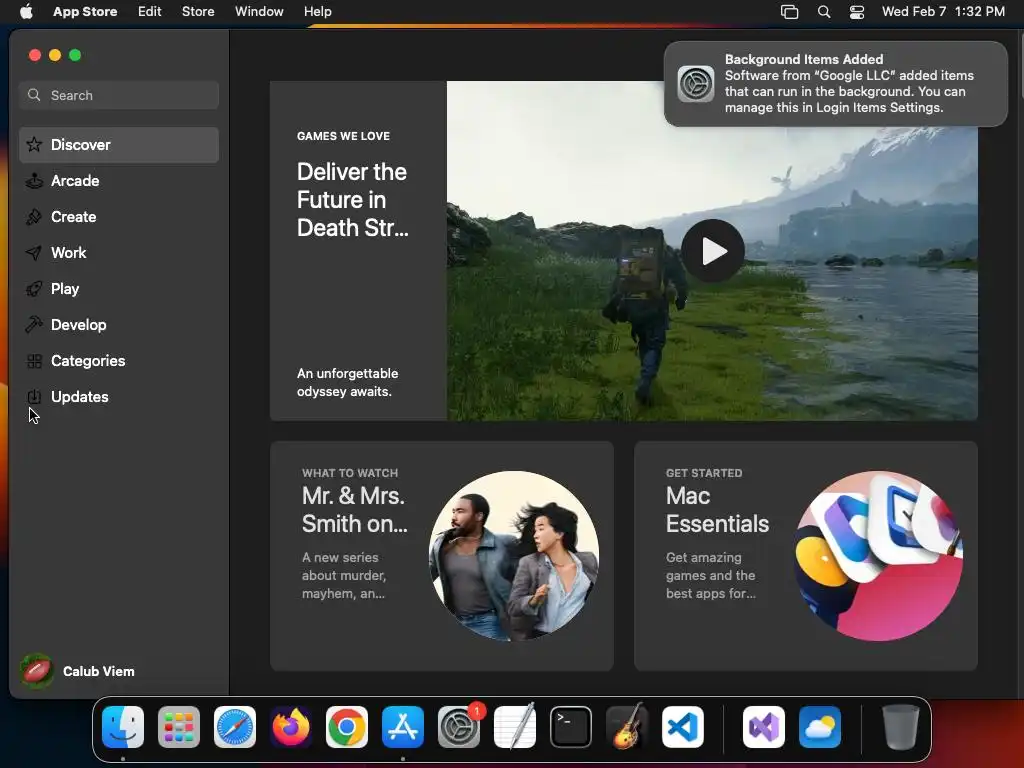Open the weather cloud app in dock
Screen dimensions: 1024x768
point(820,727)
